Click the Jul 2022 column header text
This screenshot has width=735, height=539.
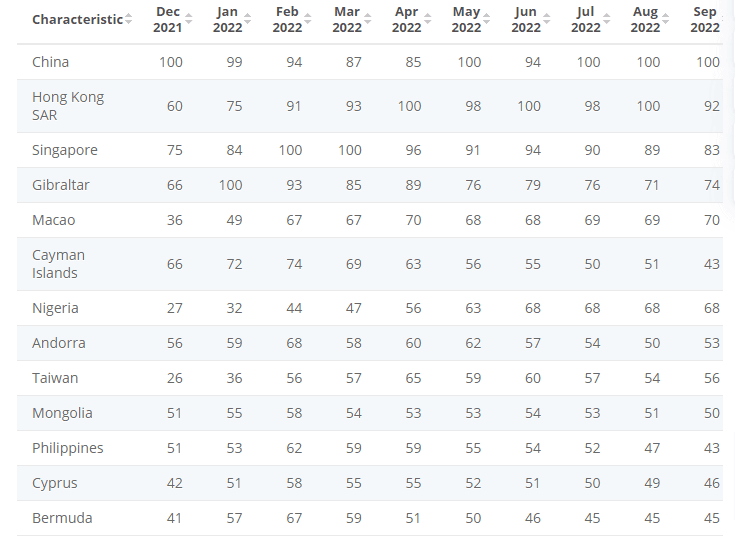[x=586, y=20]
